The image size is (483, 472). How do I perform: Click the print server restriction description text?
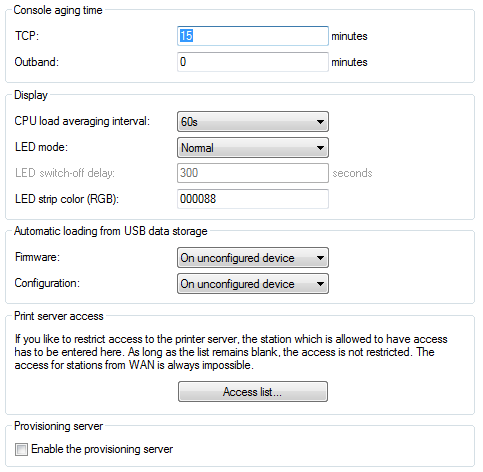pyautogui.click(x=231, y=352)
